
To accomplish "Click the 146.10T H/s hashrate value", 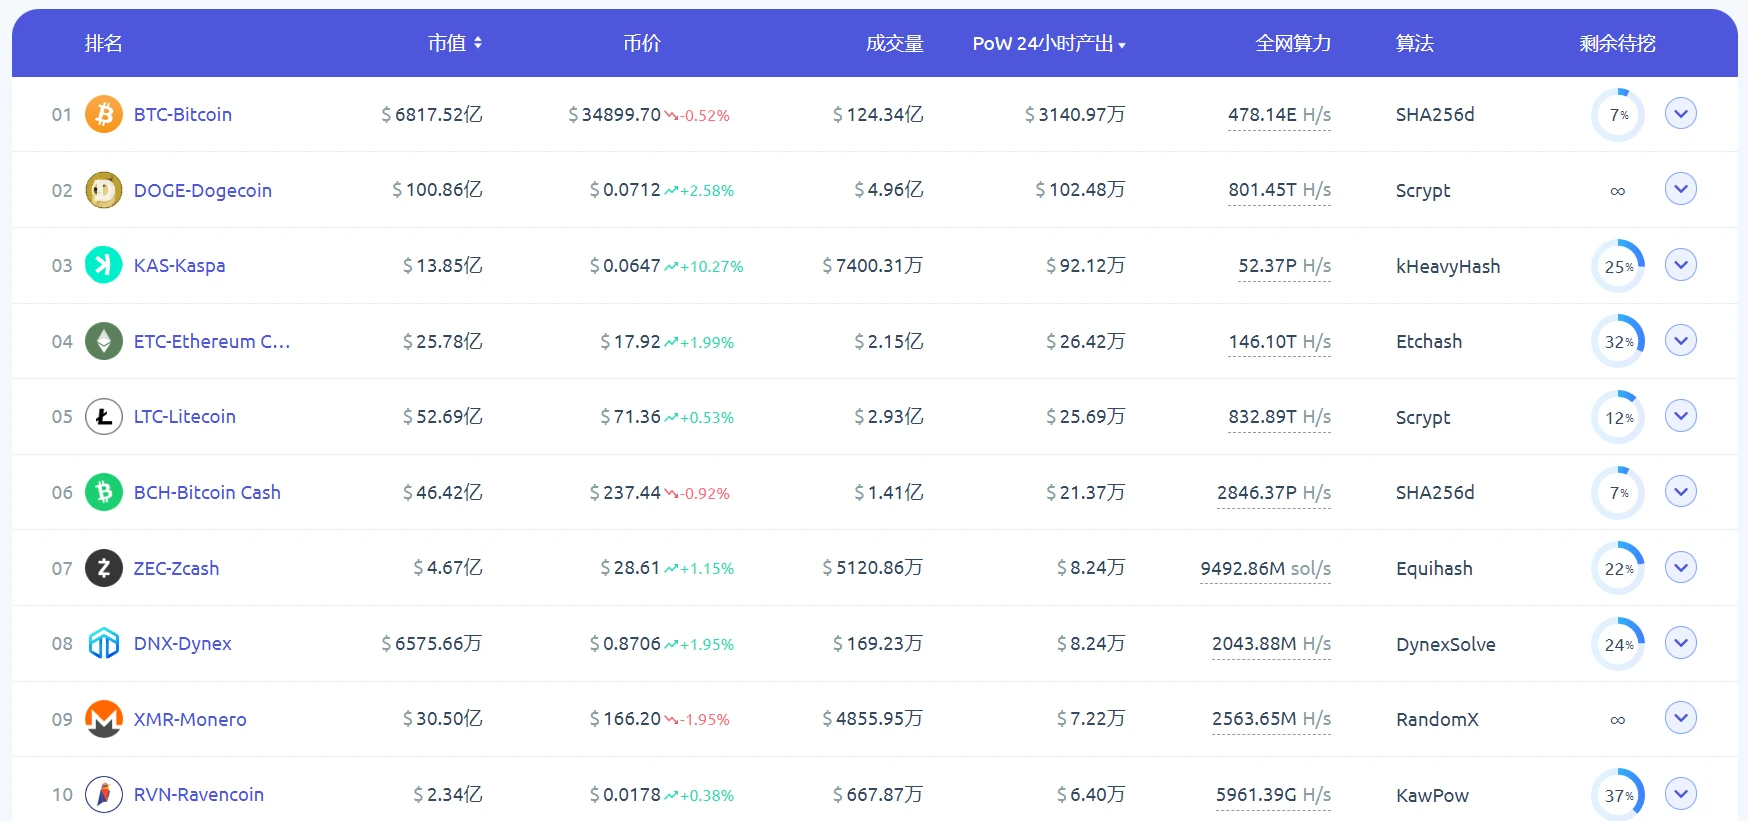I will point(1280,341).
